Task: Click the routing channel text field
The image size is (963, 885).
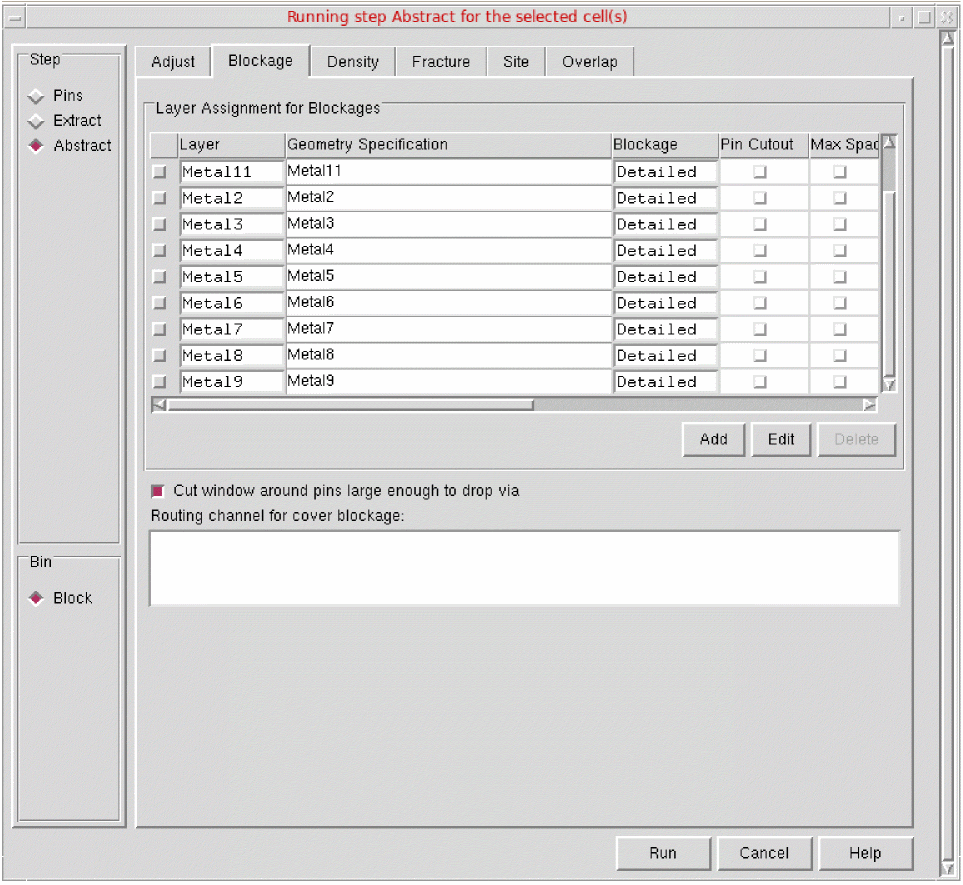Action: [524, 568]
